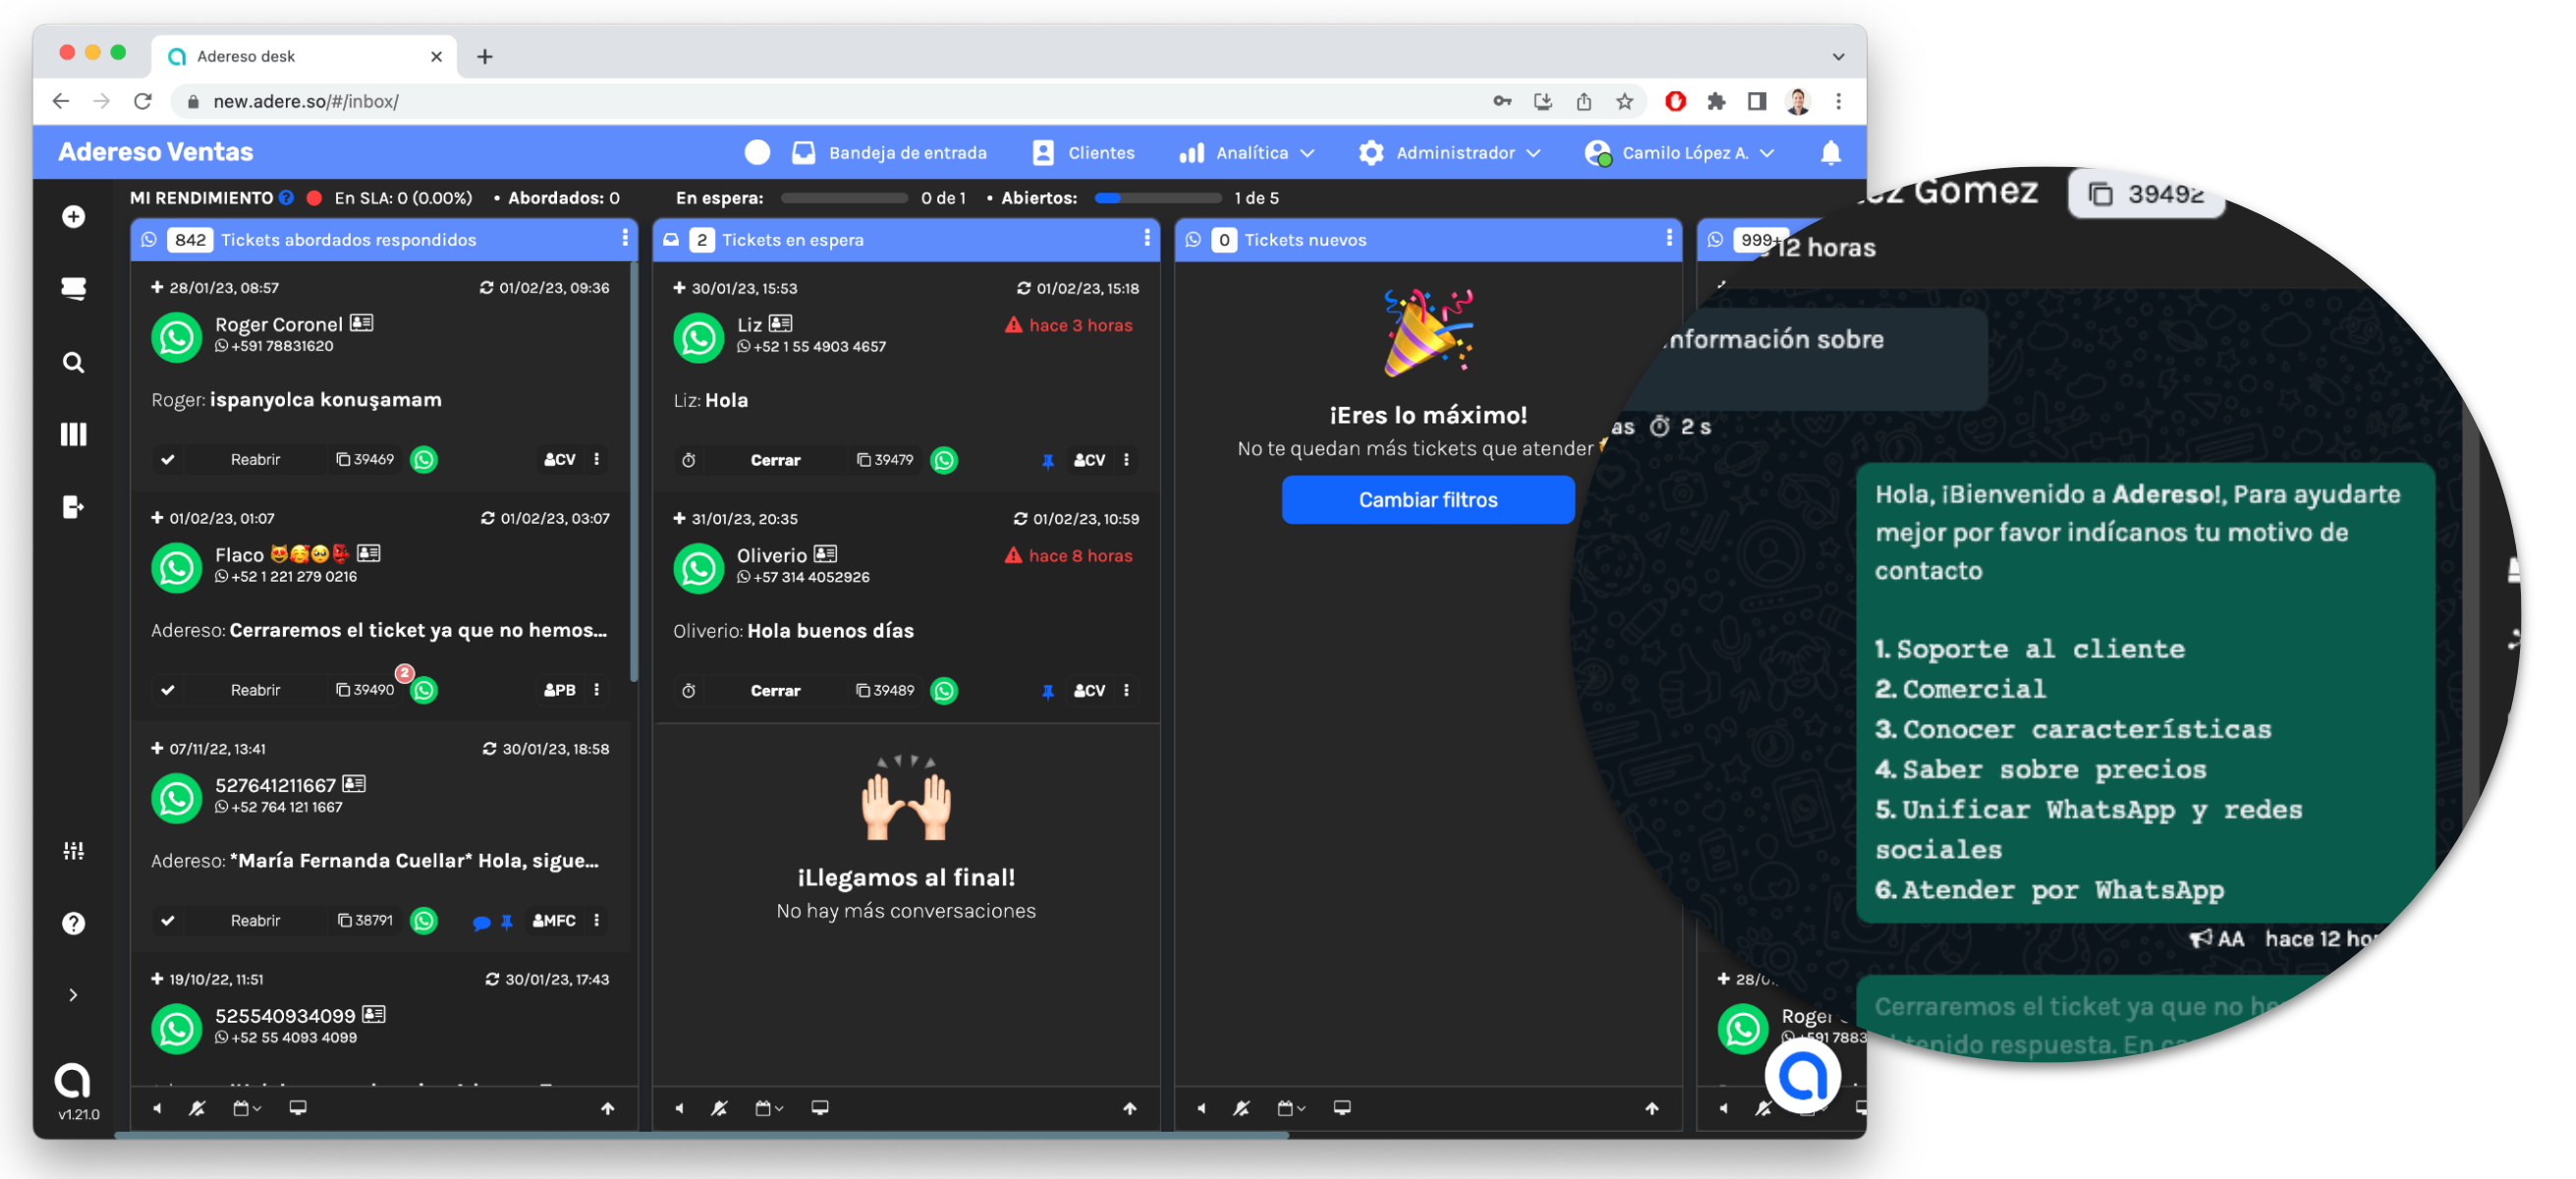Click the Cambiar filtros button
The height and width of the screenshot is (1179, 2576).
[x=1427, y=499]
